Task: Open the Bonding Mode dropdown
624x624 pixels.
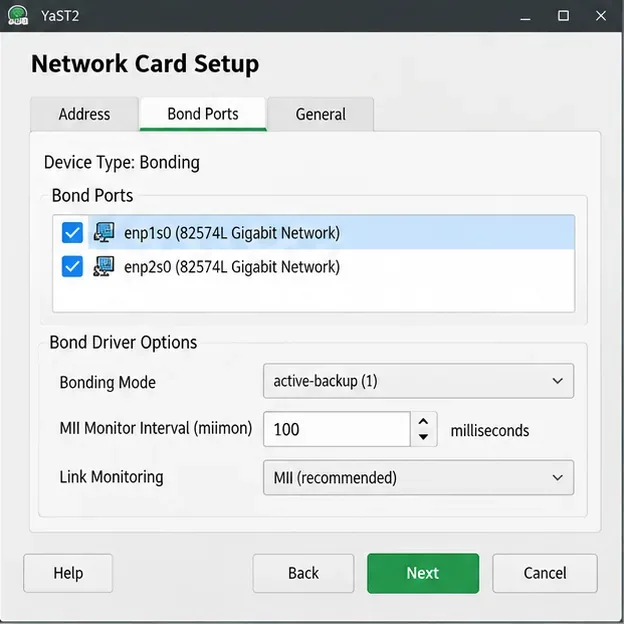Action: pos(418,381)
